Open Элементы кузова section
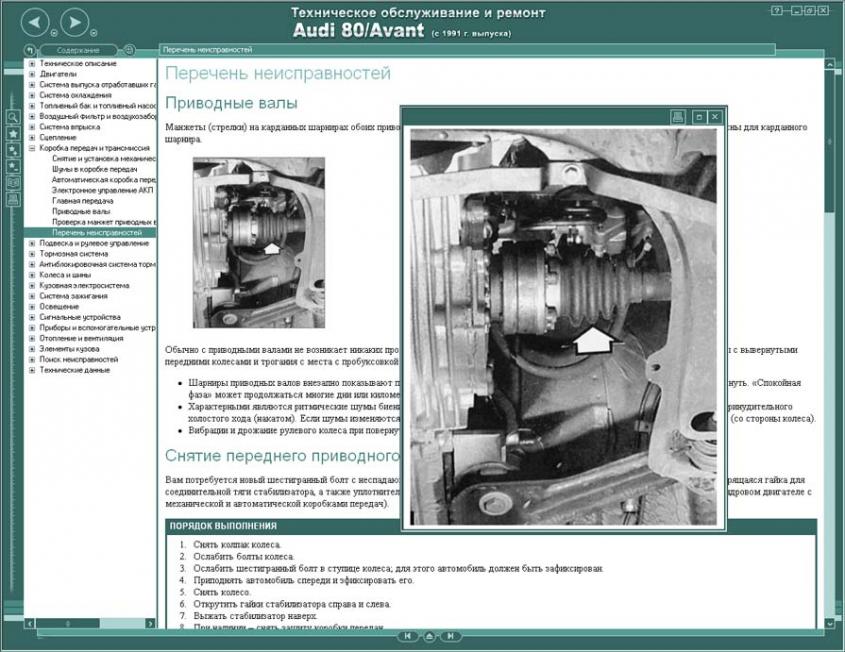Screen dimensions: 845x652 click(69, 349)
